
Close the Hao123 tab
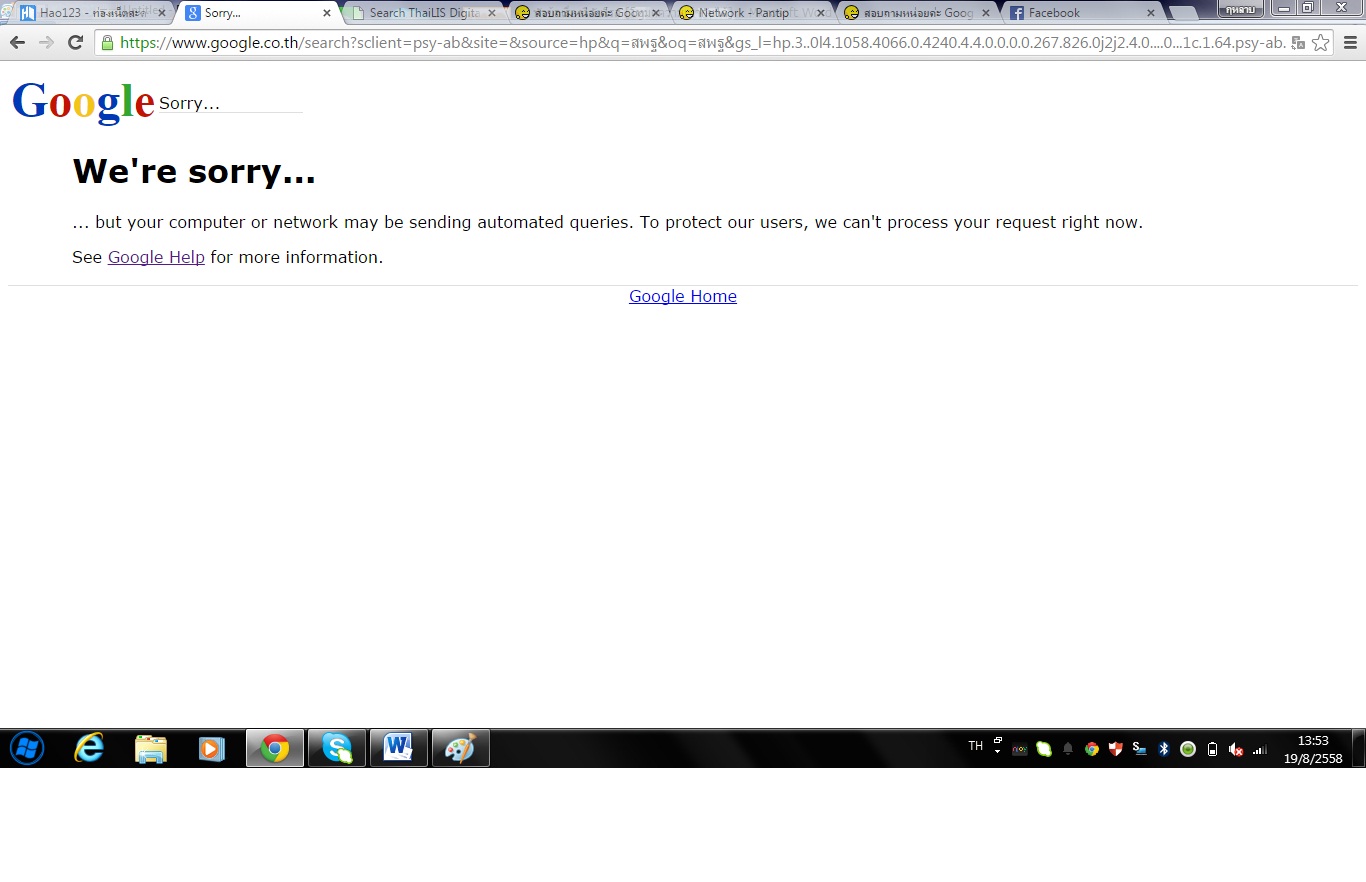[x=161, y=13]
